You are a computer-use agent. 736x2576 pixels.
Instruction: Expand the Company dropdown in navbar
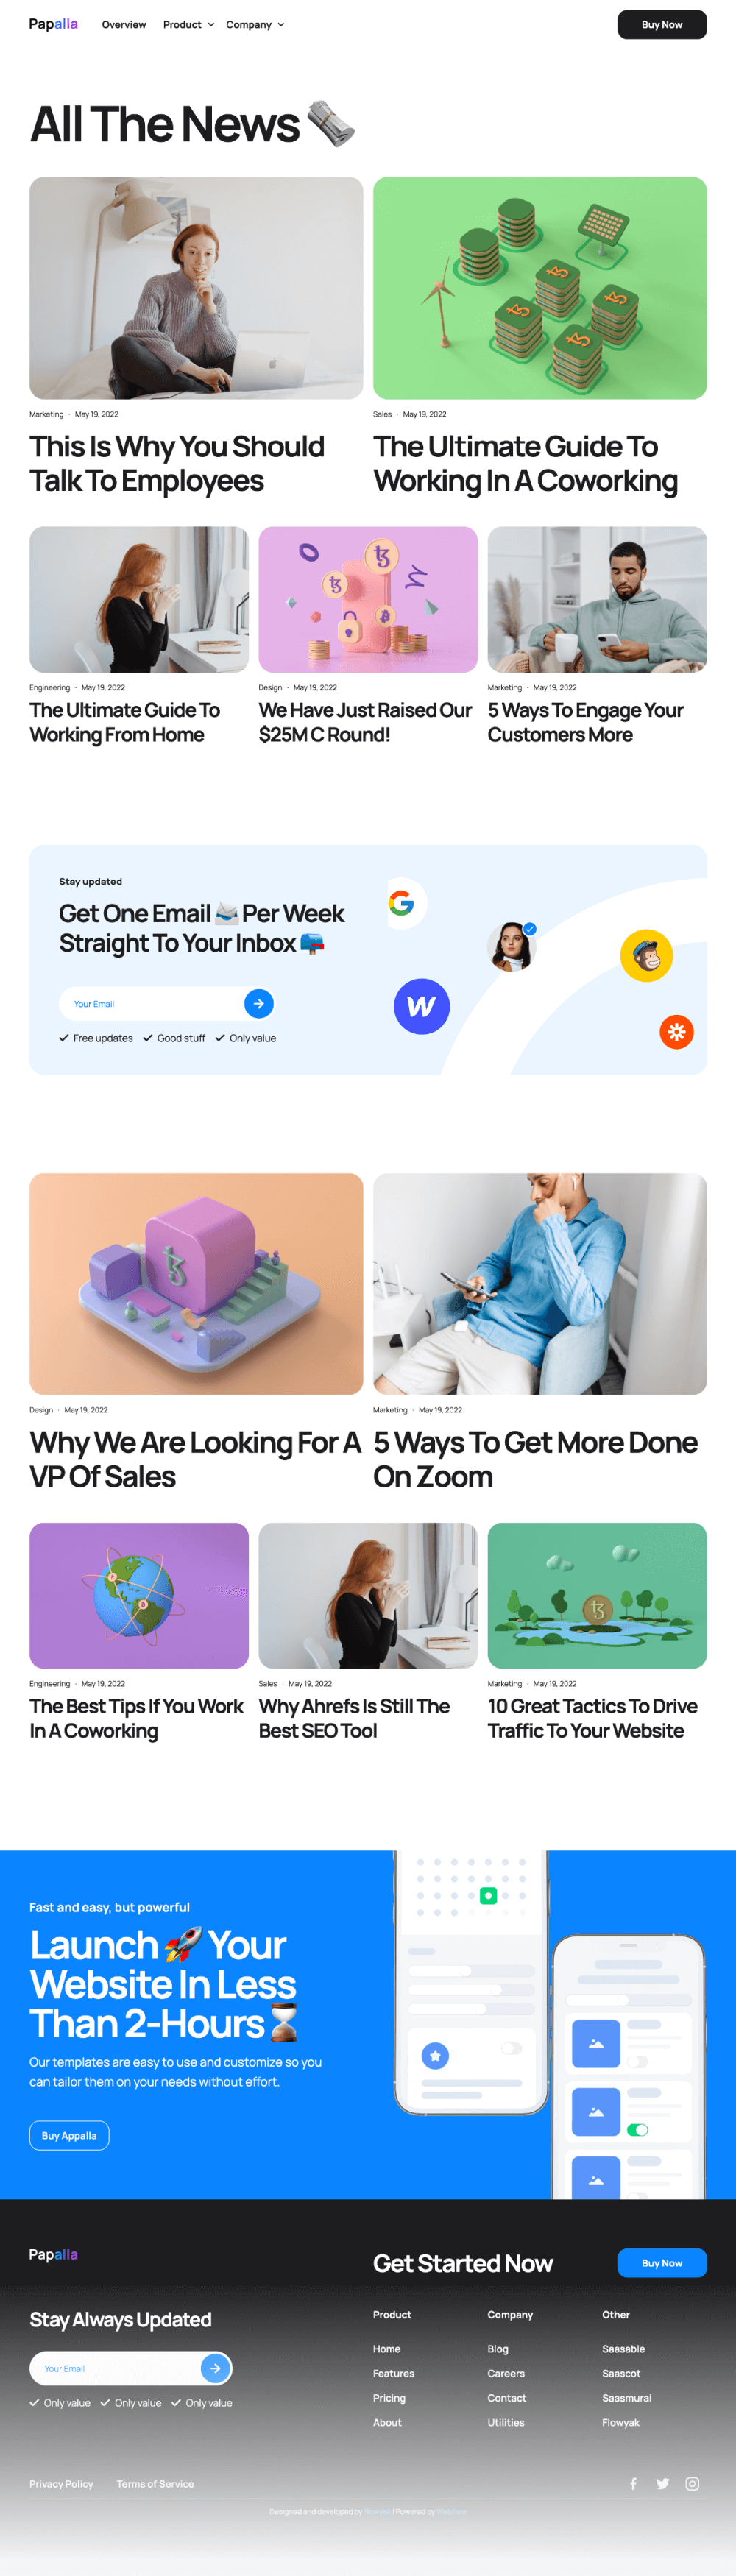(x=255, y=24)
